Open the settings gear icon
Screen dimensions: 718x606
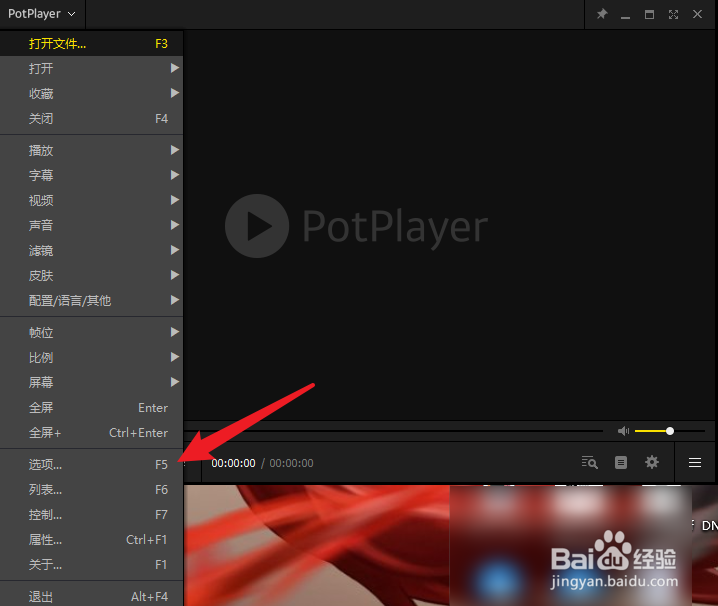pyautogui.click(x=652, y=462)
